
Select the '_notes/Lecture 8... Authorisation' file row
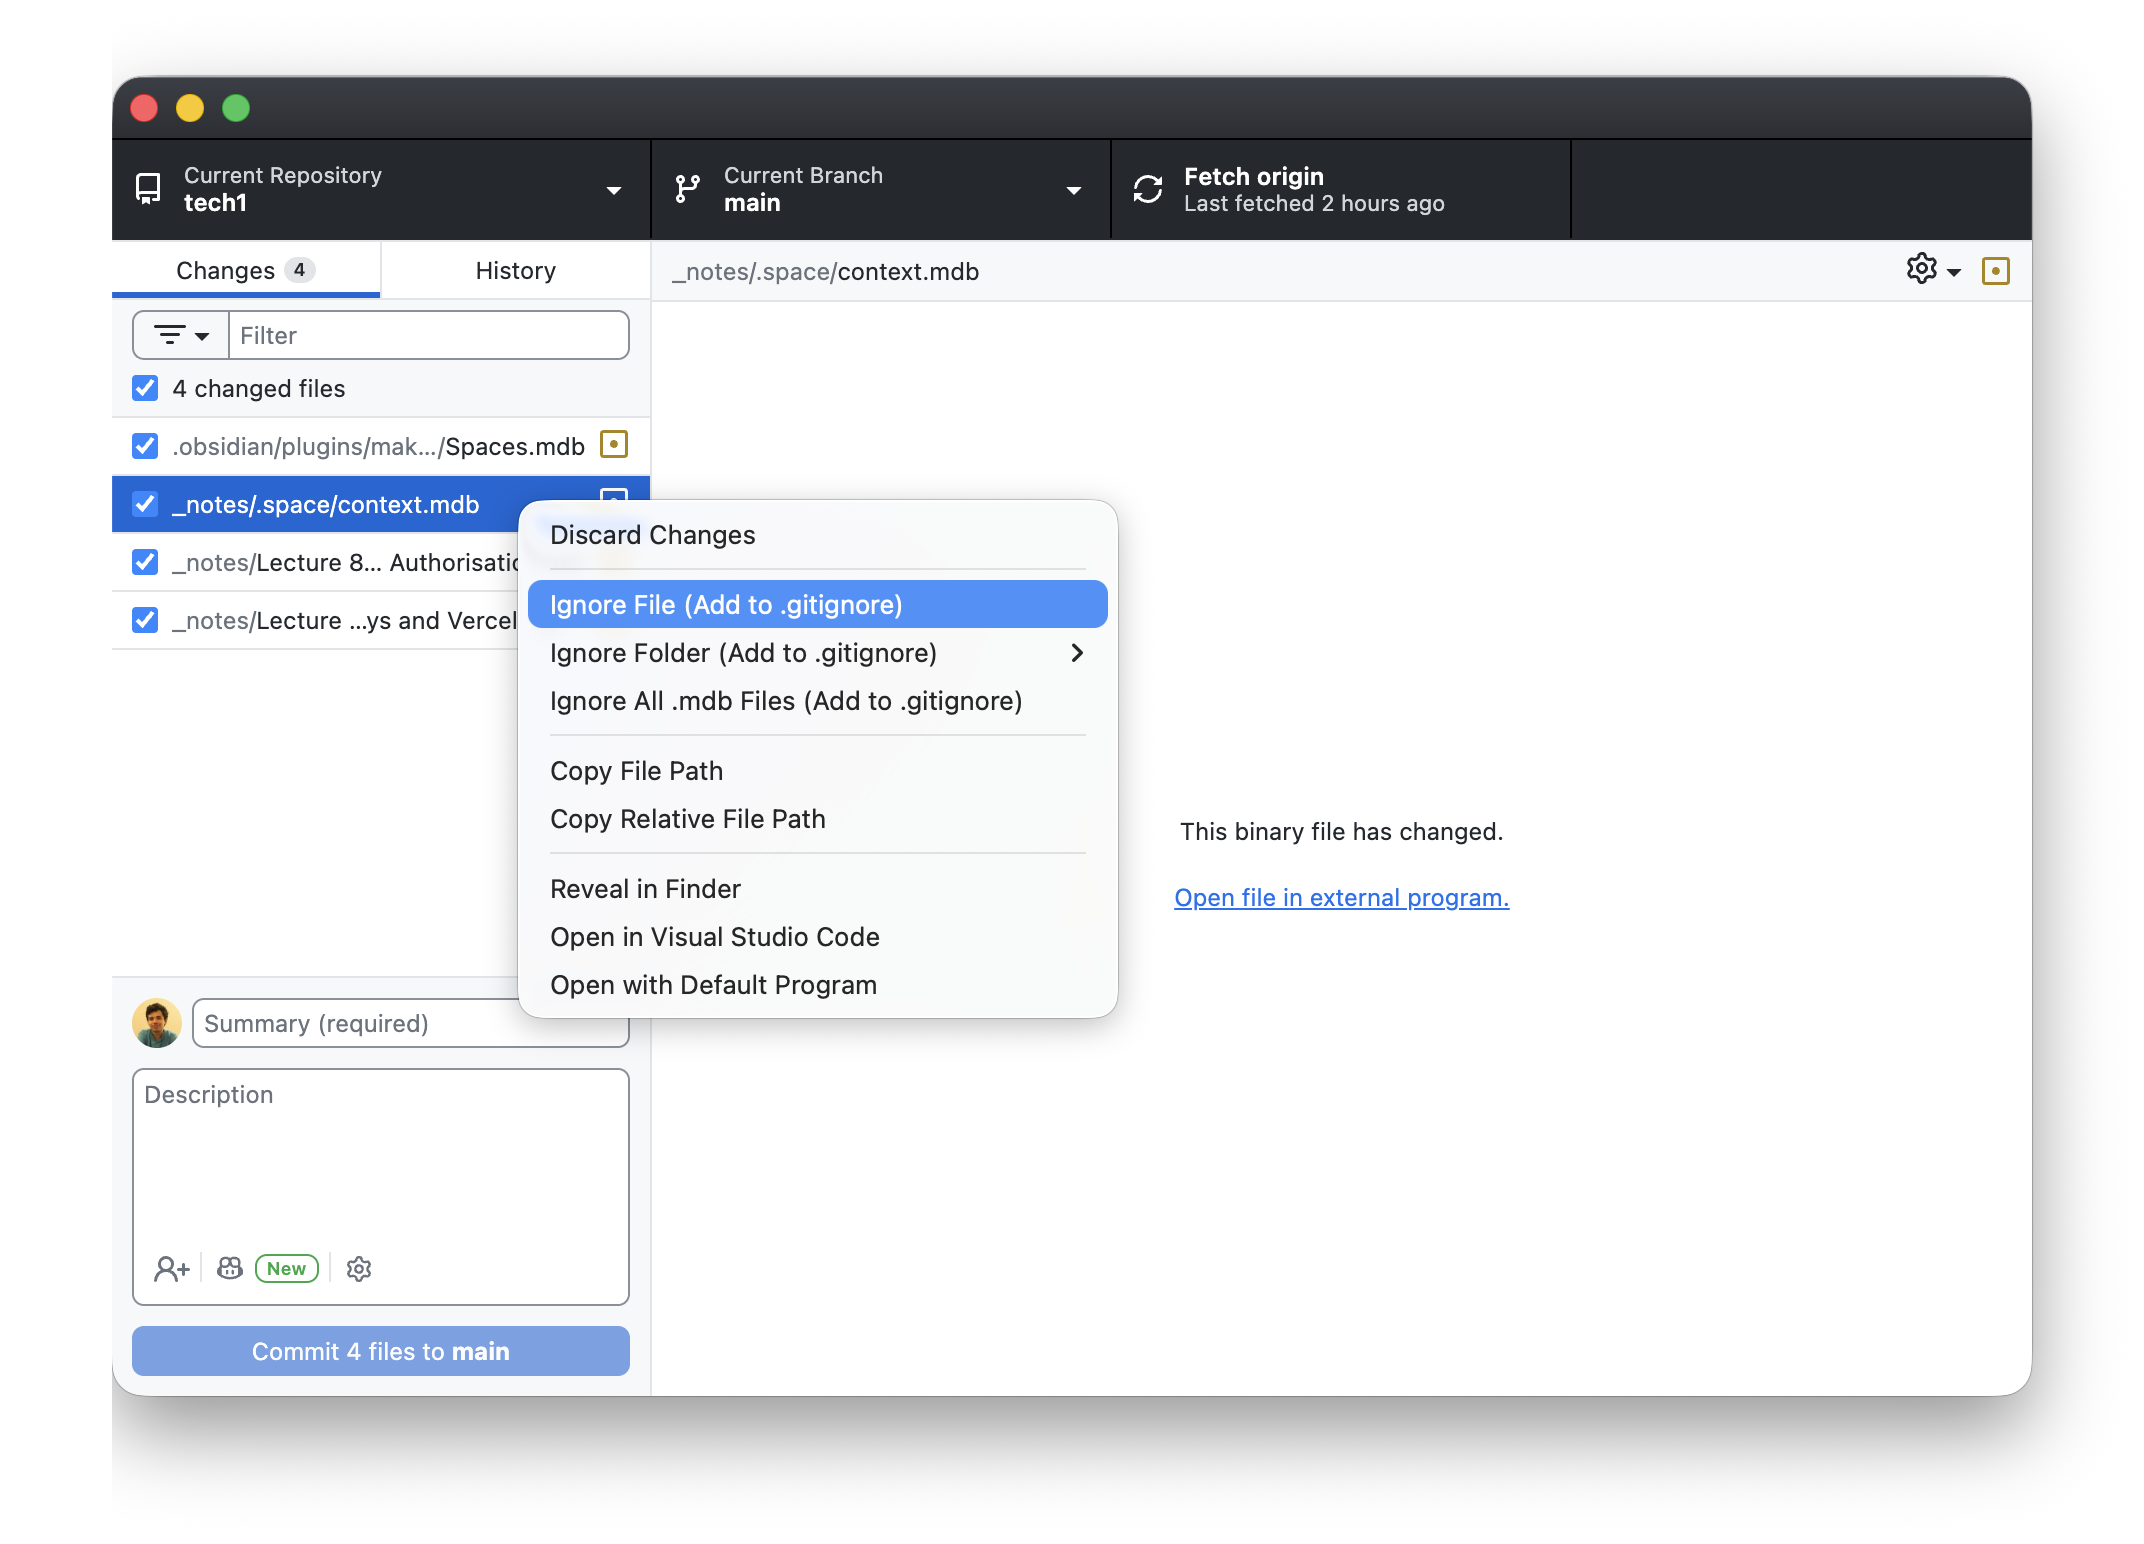click(x=315, y=562)
